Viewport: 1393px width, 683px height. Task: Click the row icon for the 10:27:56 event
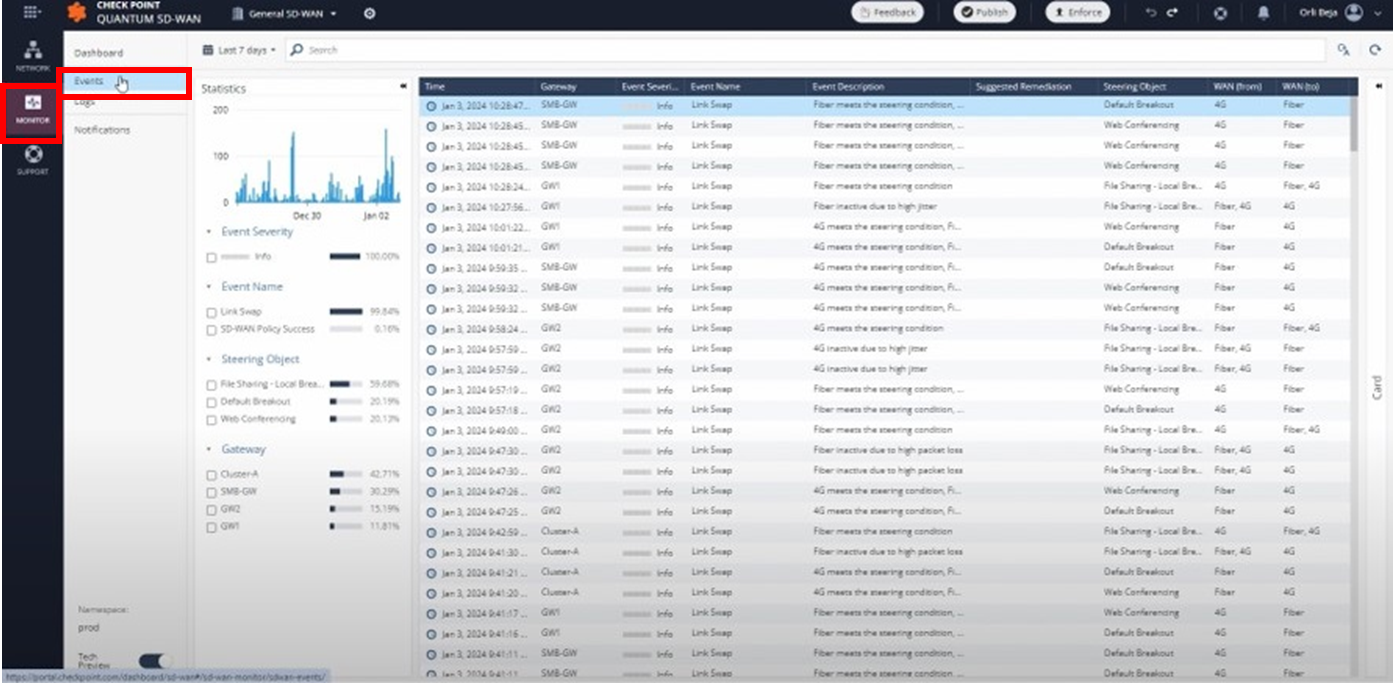[432, 207]
